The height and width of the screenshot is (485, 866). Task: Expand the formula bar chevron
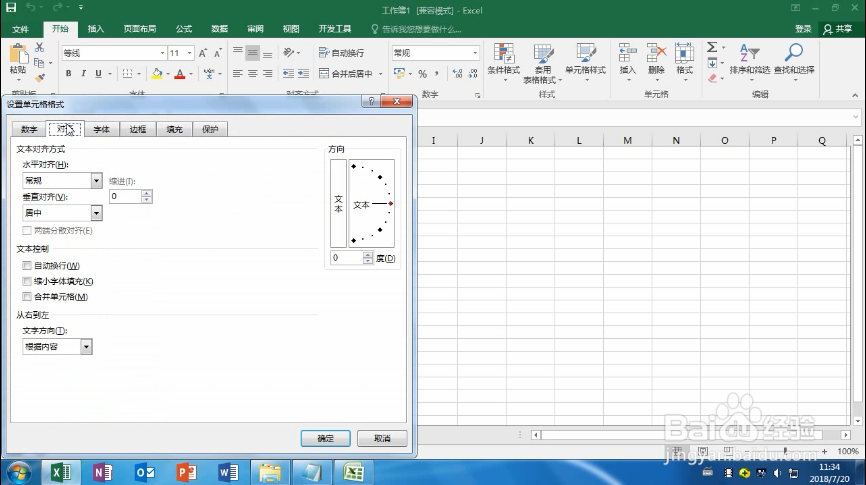pyautogui.click(x=856, y=117)
